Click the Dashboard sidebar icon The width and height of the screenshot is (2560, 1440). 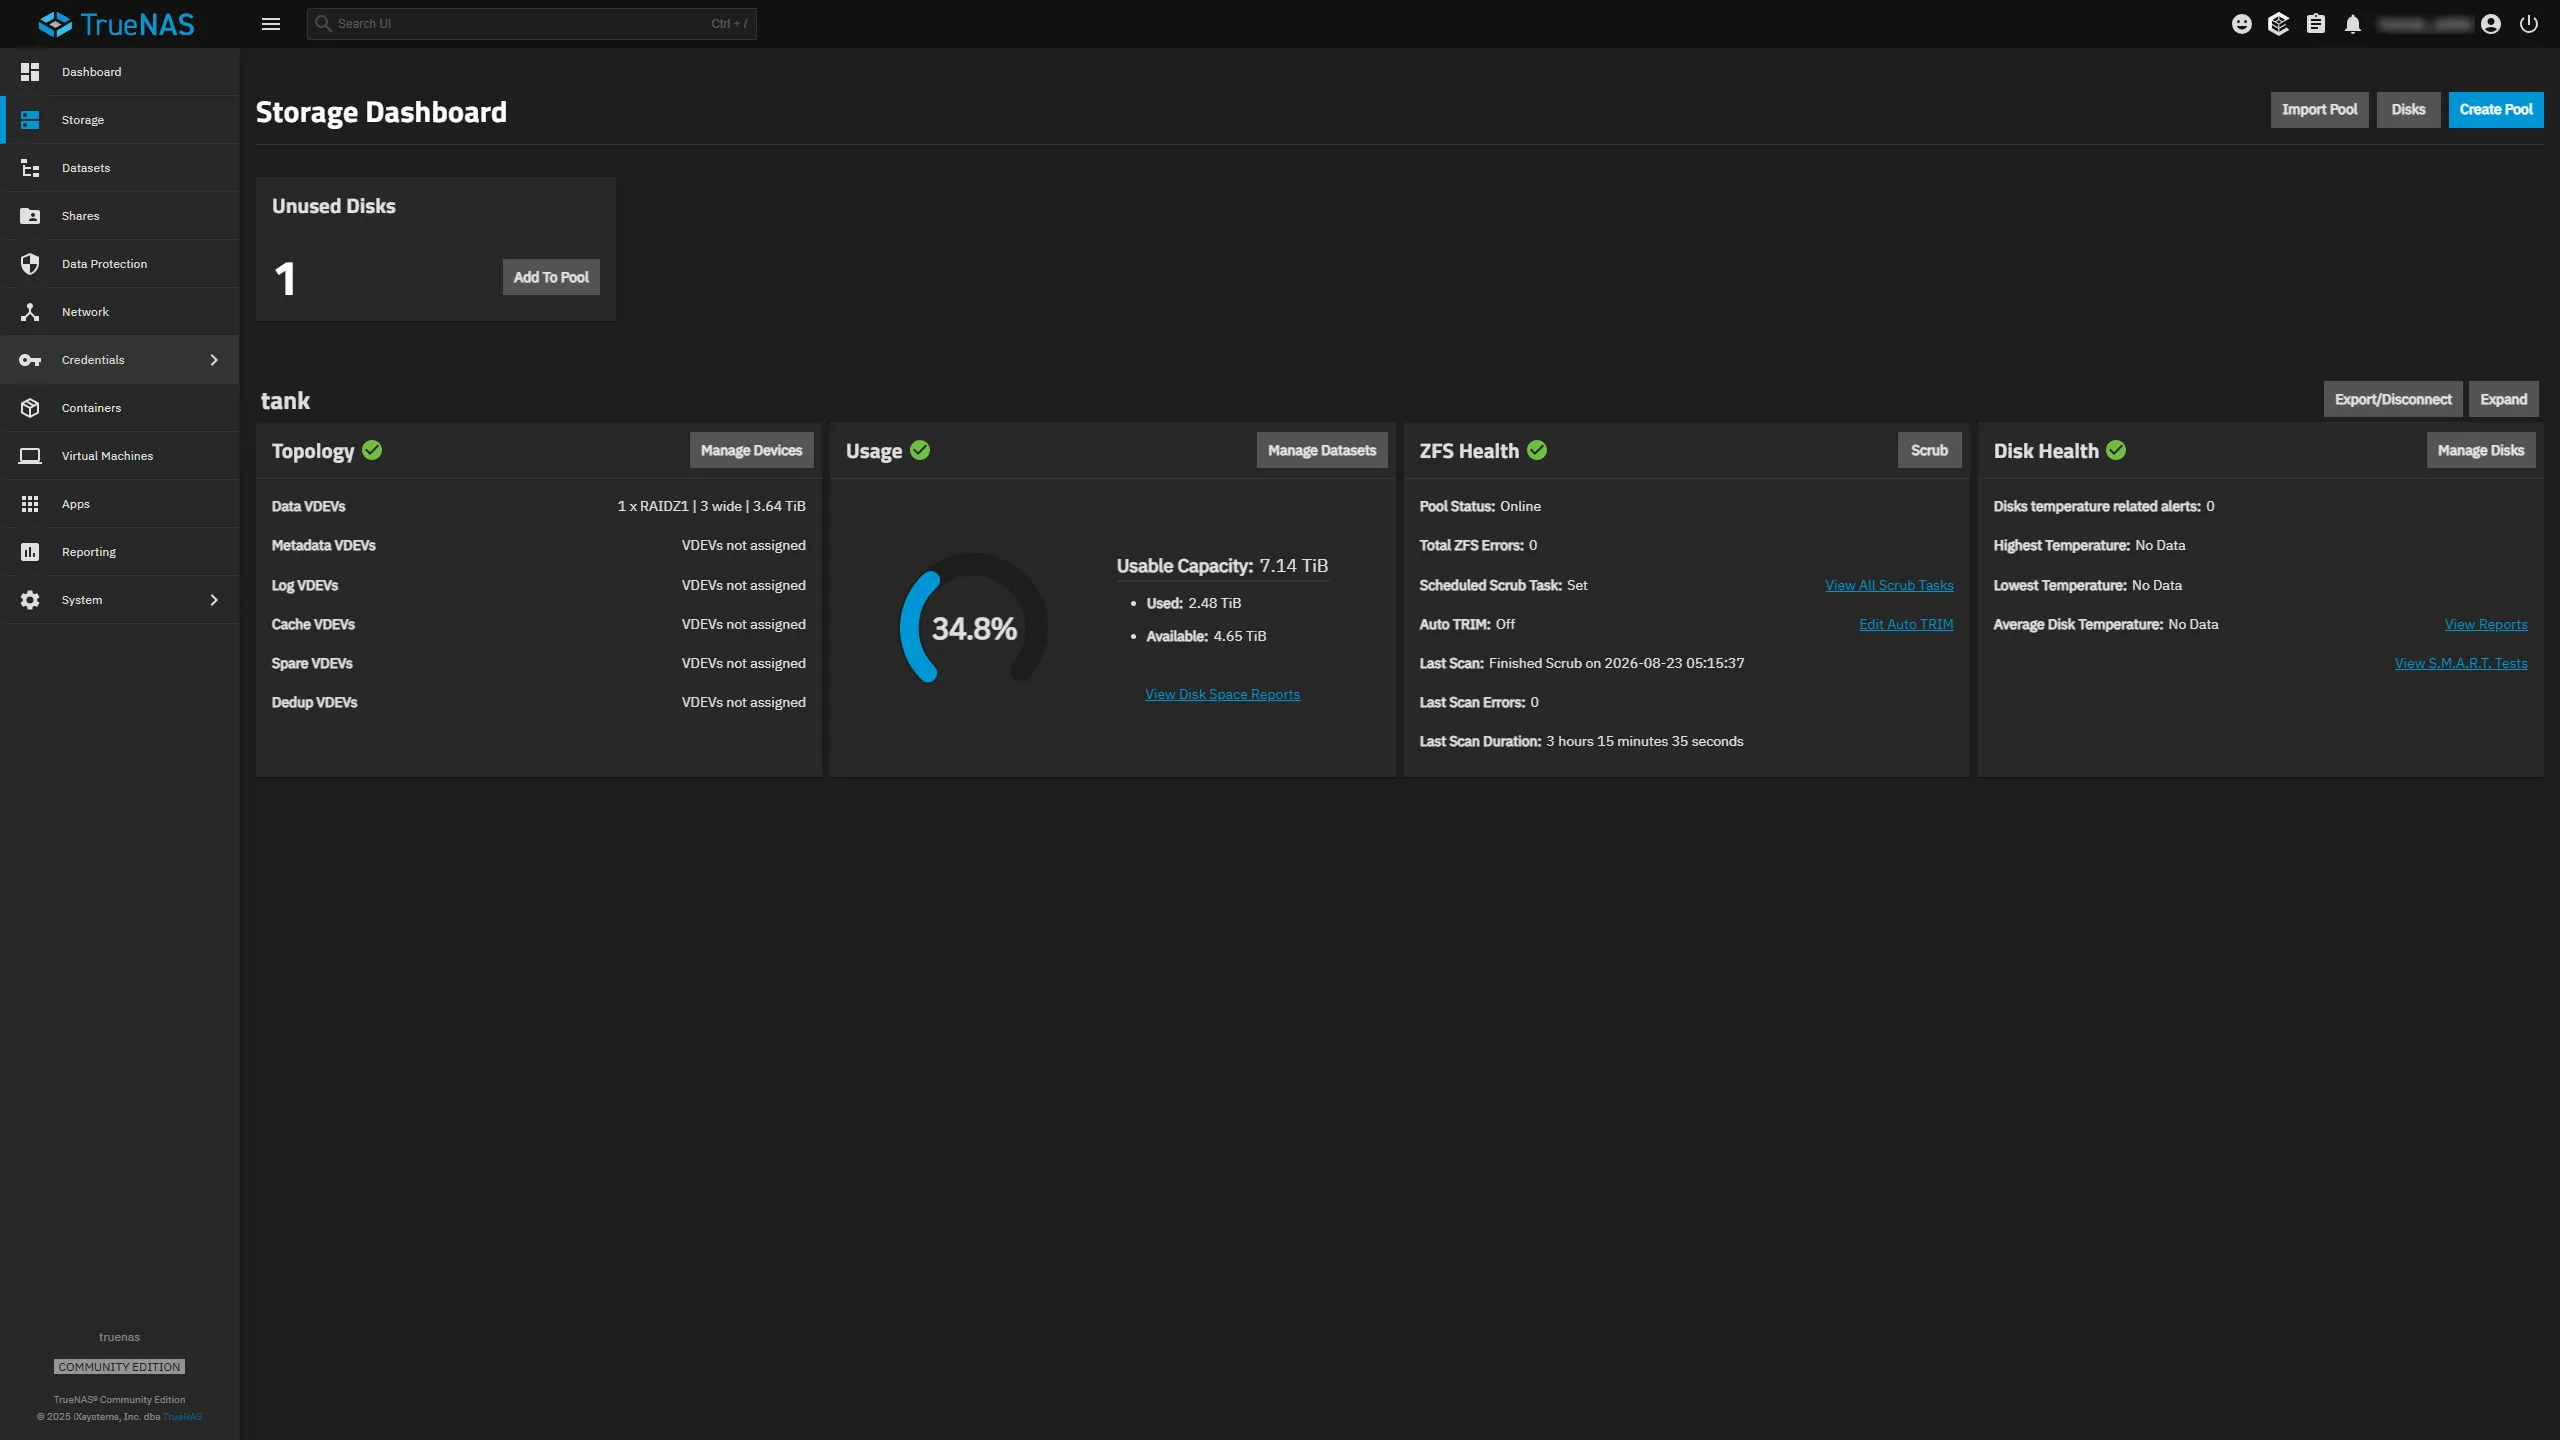tap(30, 72)
